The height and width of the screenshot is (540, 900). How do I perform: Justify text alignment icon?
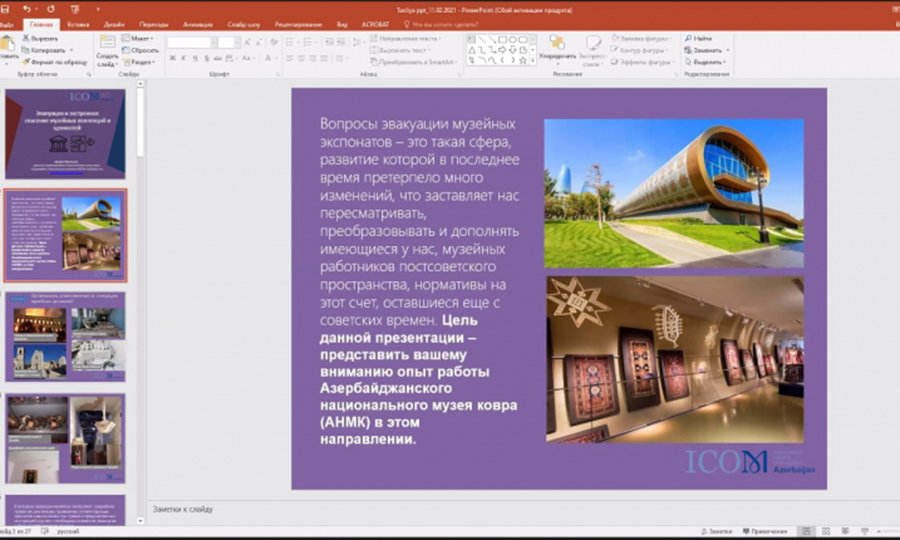click(x=324, y=59)
